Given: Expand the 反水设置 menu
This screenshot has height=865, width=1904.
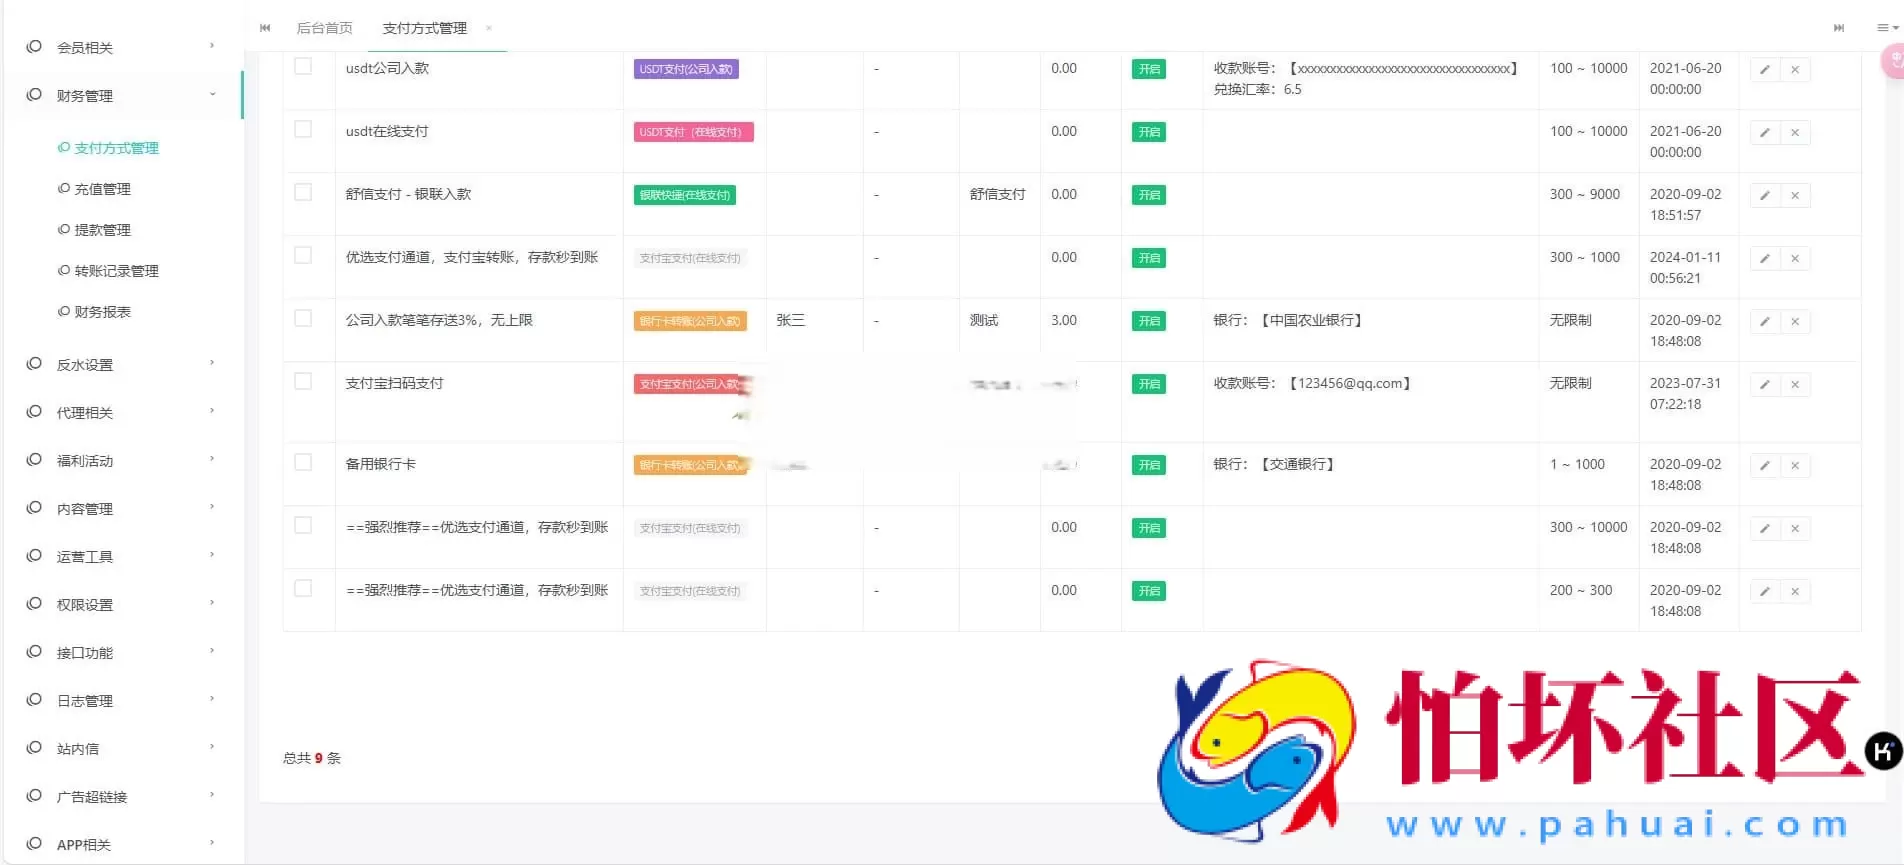Looking at the screenshot, I should (123, 364).
